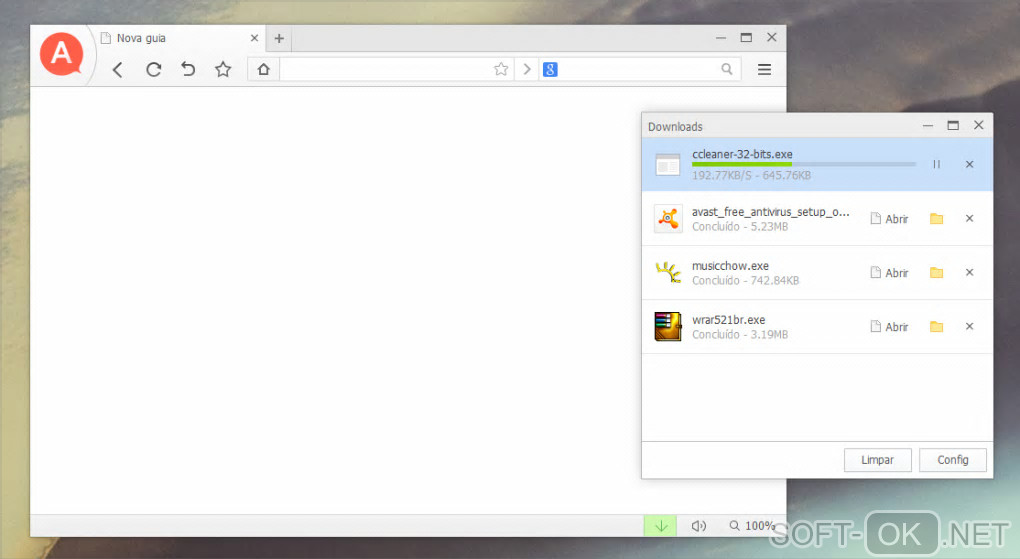Open download settings via Config button
The height and width of the screenshot is (559, 1020).
tap(952, 460)
